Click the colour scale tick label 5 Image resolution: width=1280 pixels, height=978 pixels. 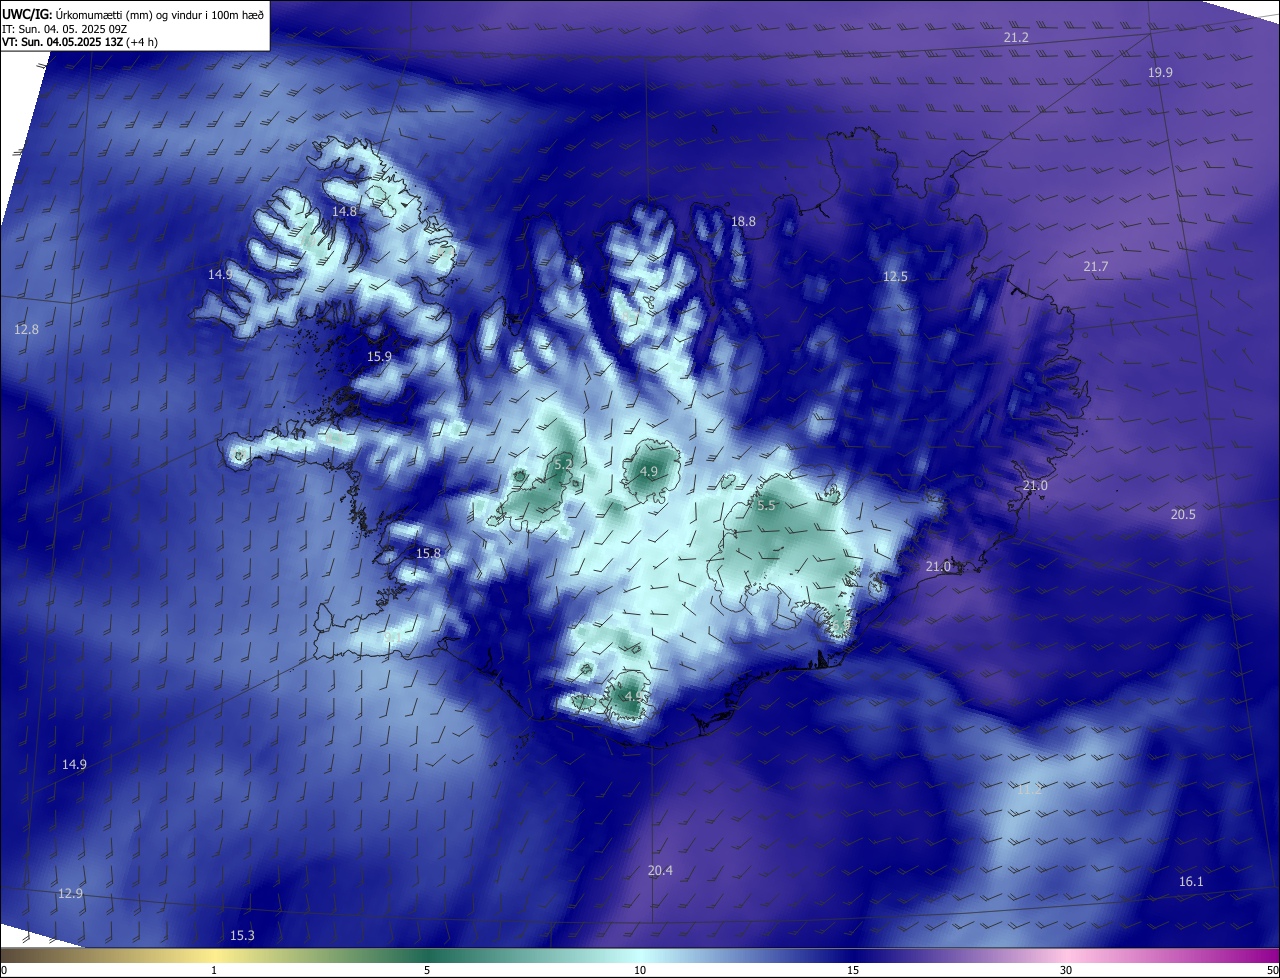pos(427,970)
